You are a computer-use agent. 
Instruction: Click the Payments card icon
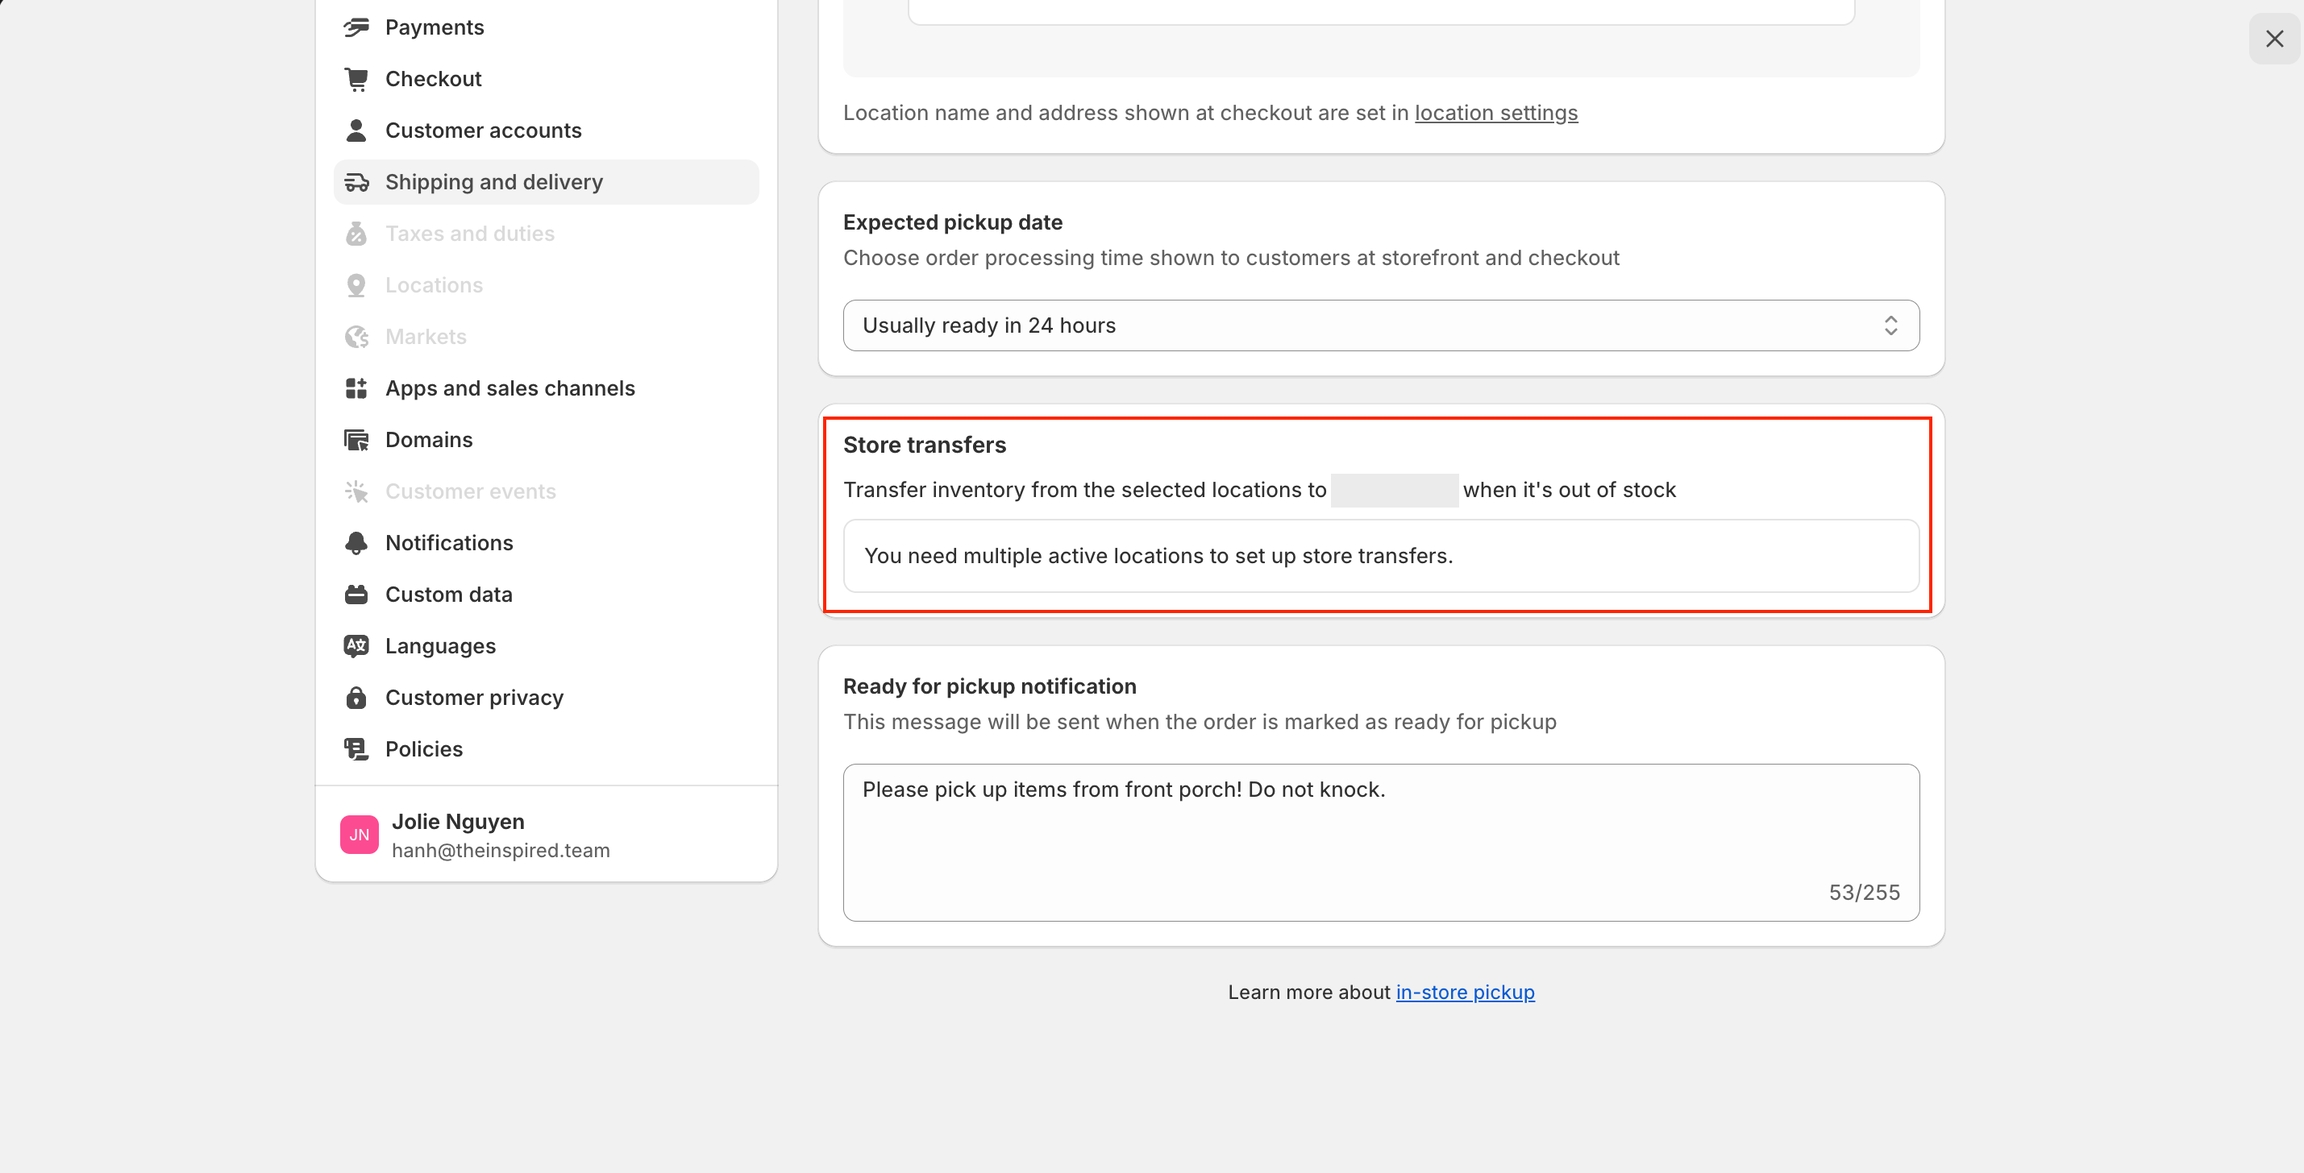coord(356,27)
